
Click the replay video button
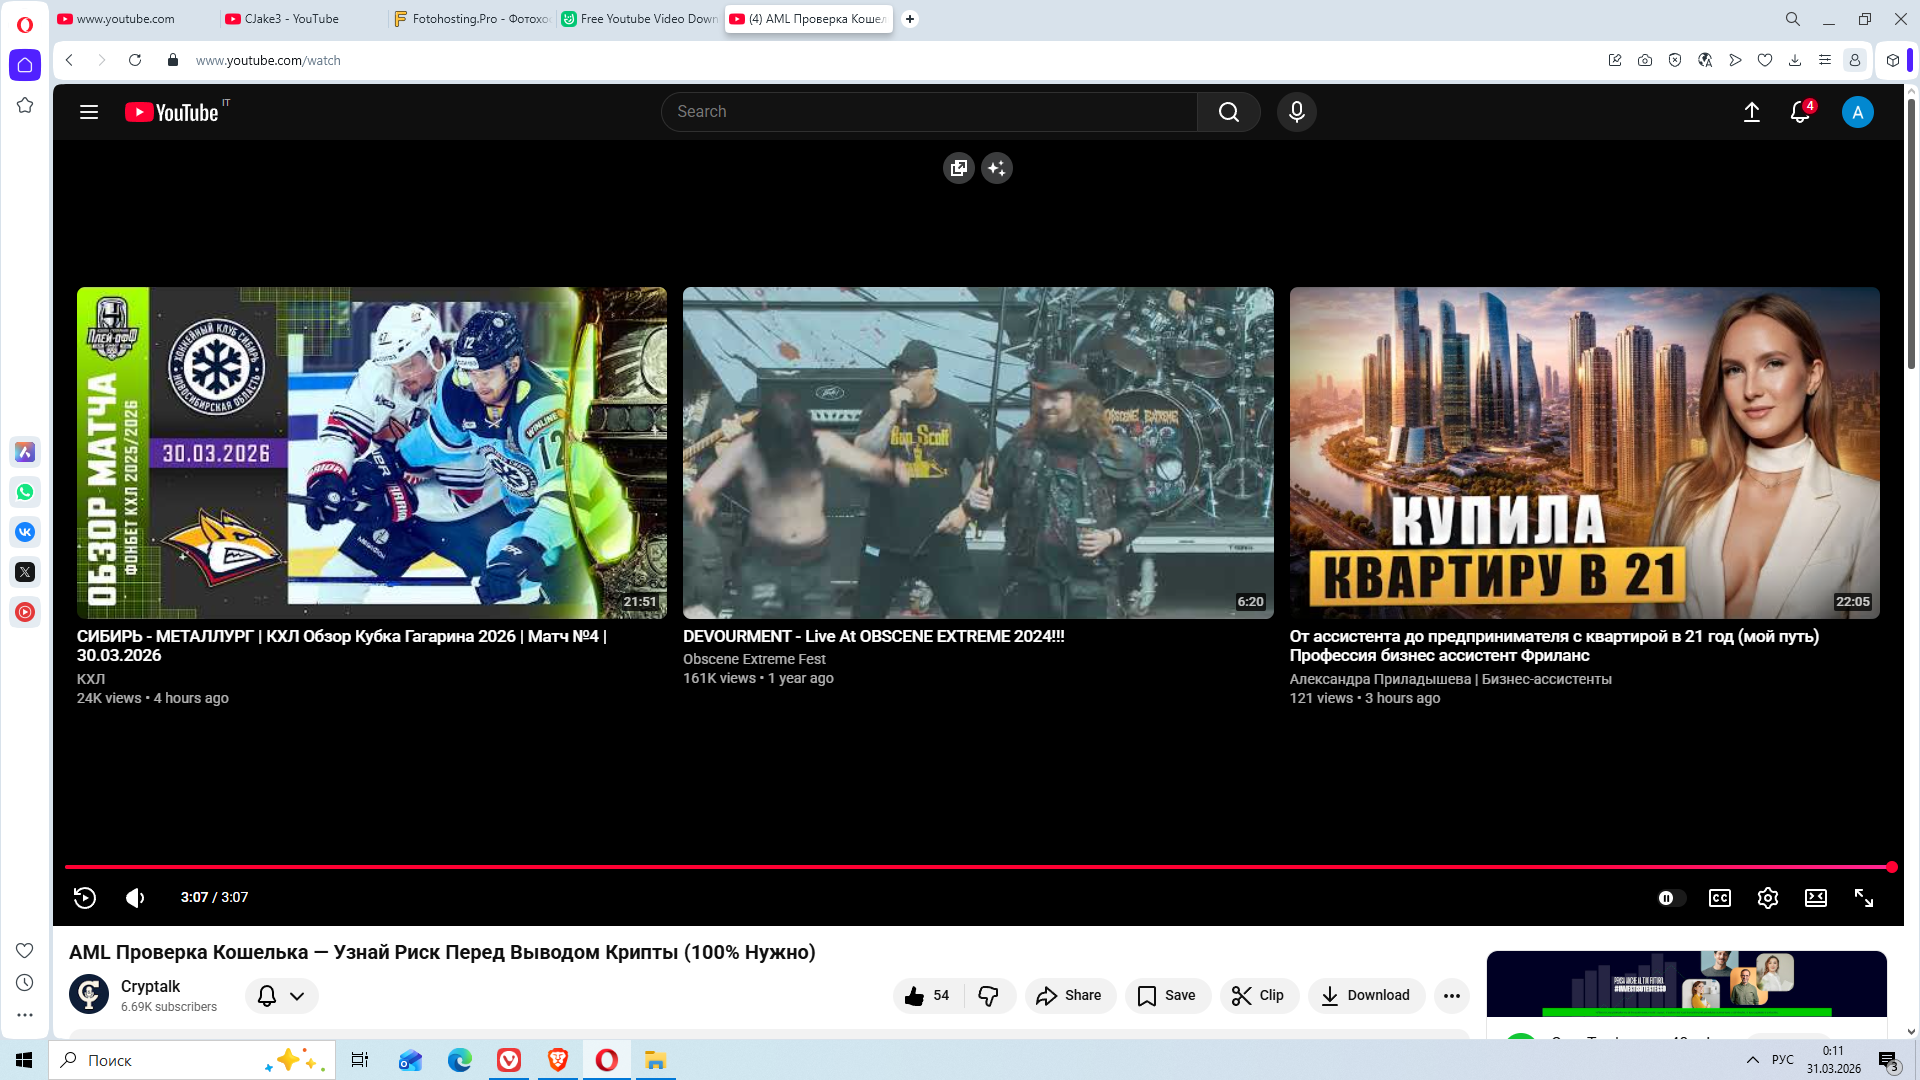coord(85,898)
